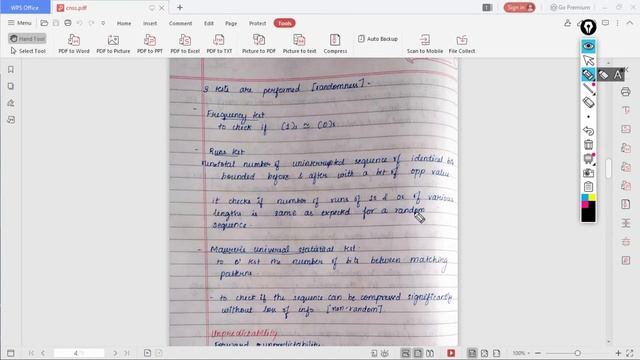This screenshot has height=360, width=640.
Task: Undo last annotation stroke
Action: pyautogui.click(x=588, y=131)
